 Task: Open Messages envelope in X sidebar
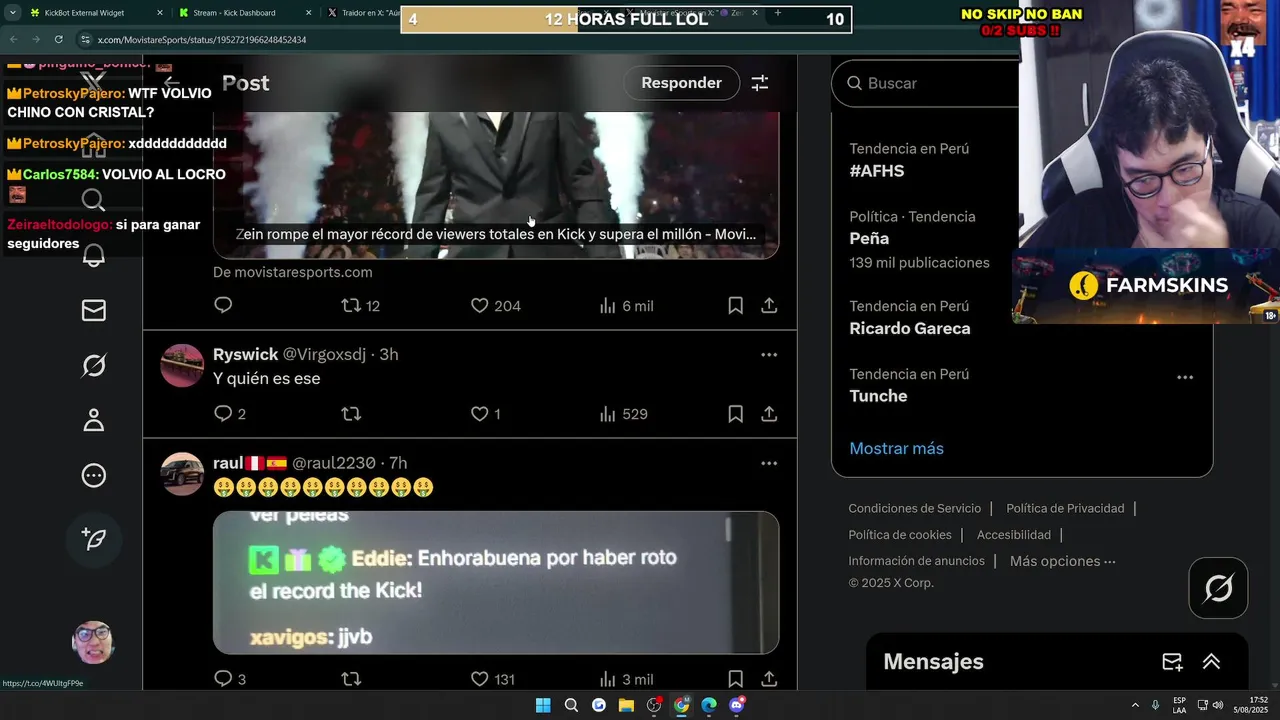point(93,311)
